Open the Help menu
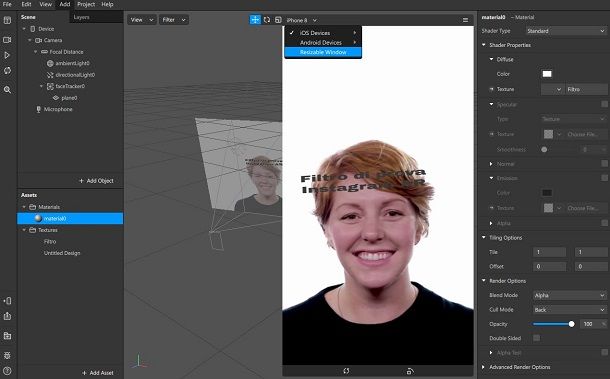Screen dimensions: 610x379 pyautogui.click(x=107, y=4)
